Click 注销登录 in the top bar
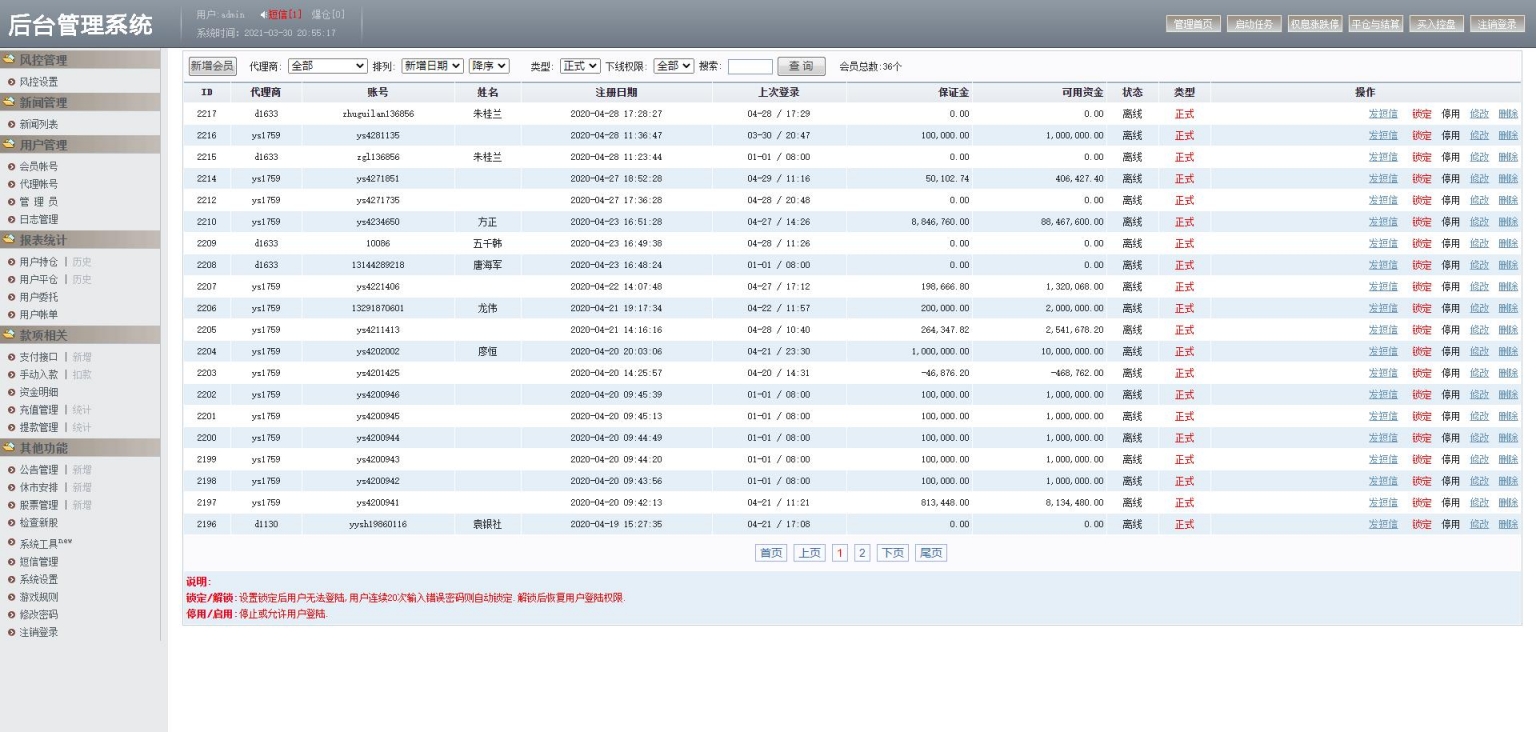 pos(1497,24)
